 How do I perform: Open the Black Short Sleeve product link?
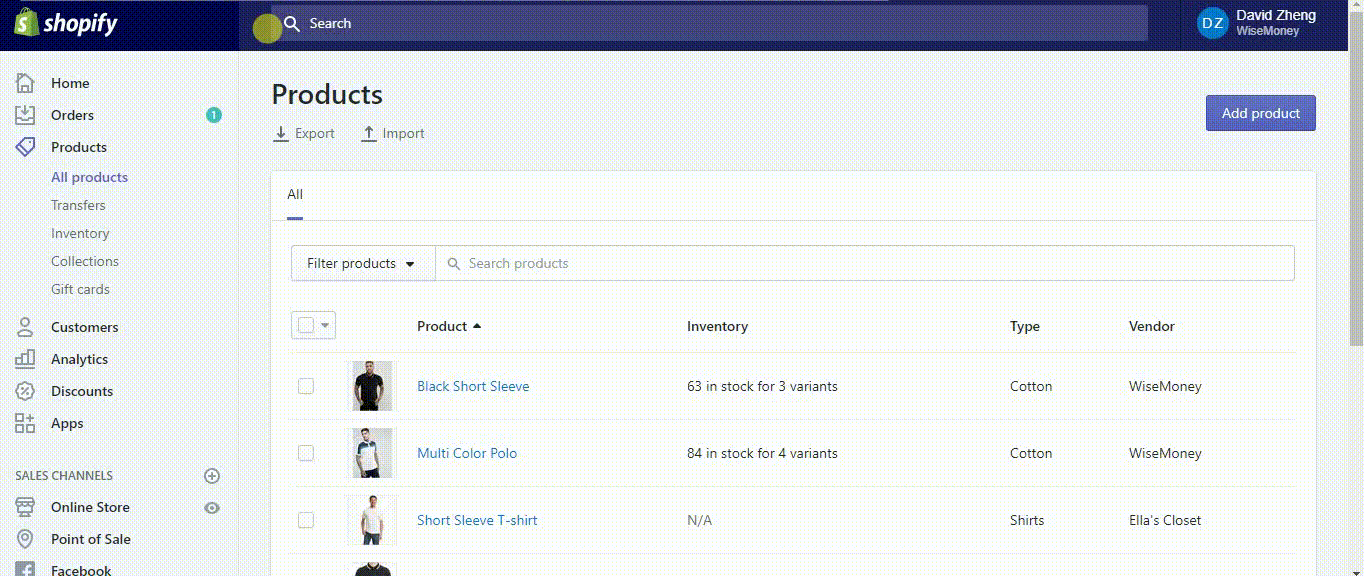pyautogui.click(x=473, y=386)
